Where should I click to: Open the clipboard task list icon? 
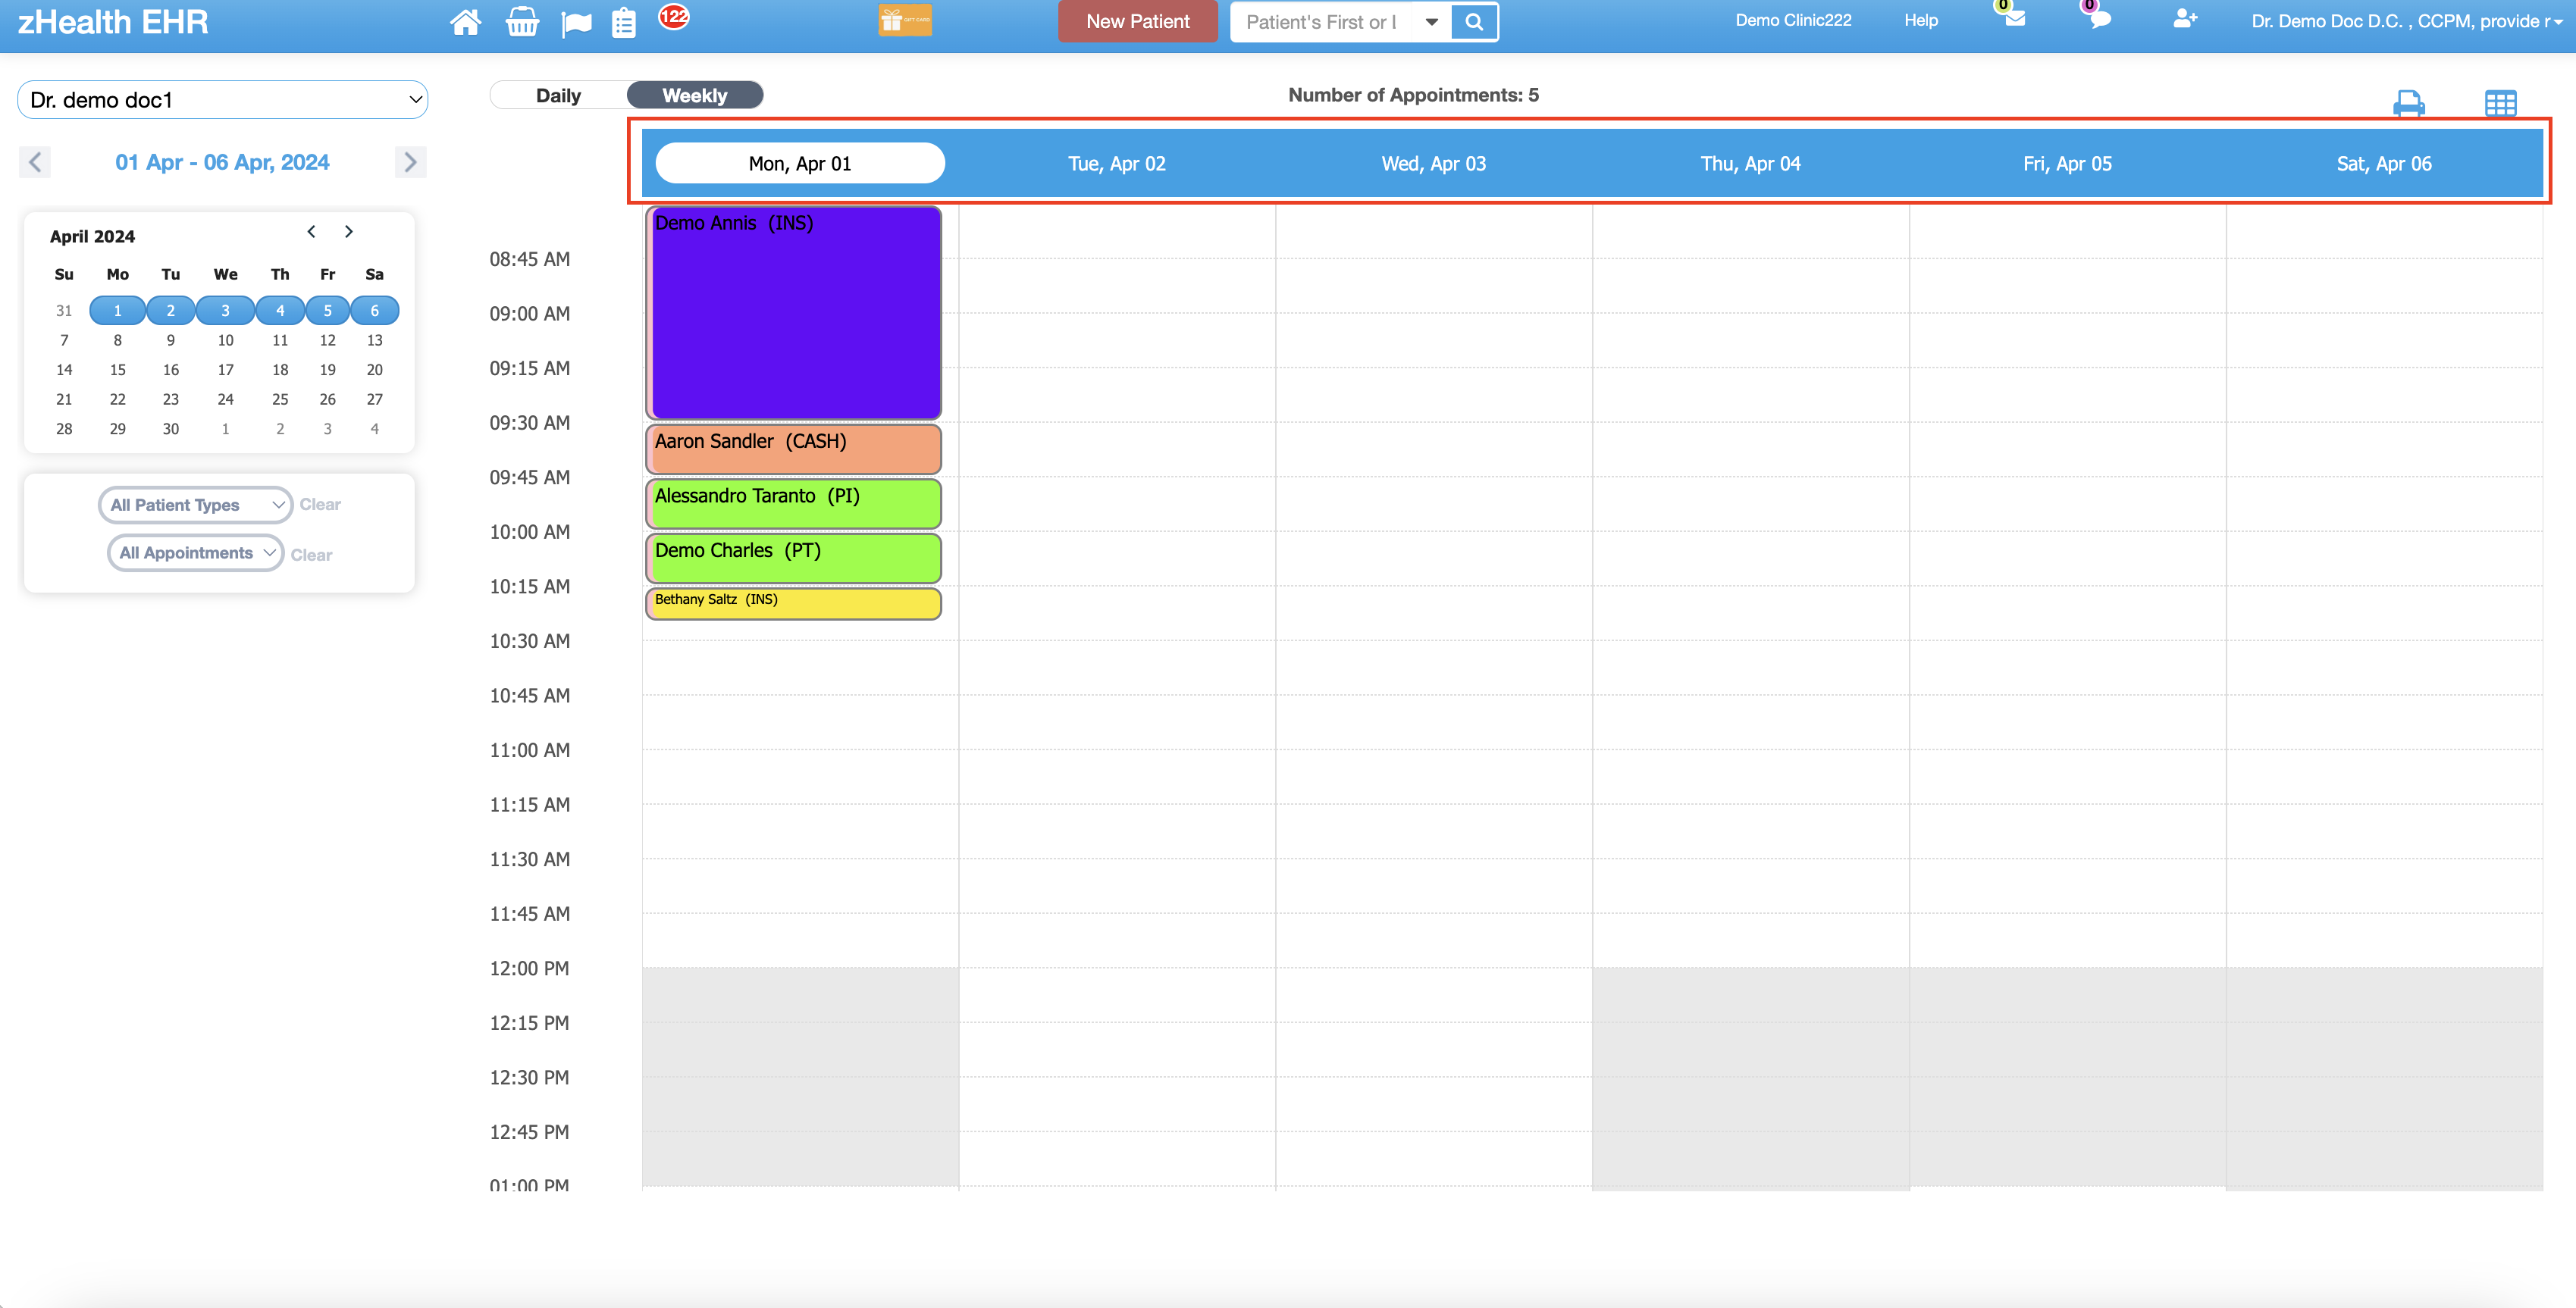[x=624, y=21]
